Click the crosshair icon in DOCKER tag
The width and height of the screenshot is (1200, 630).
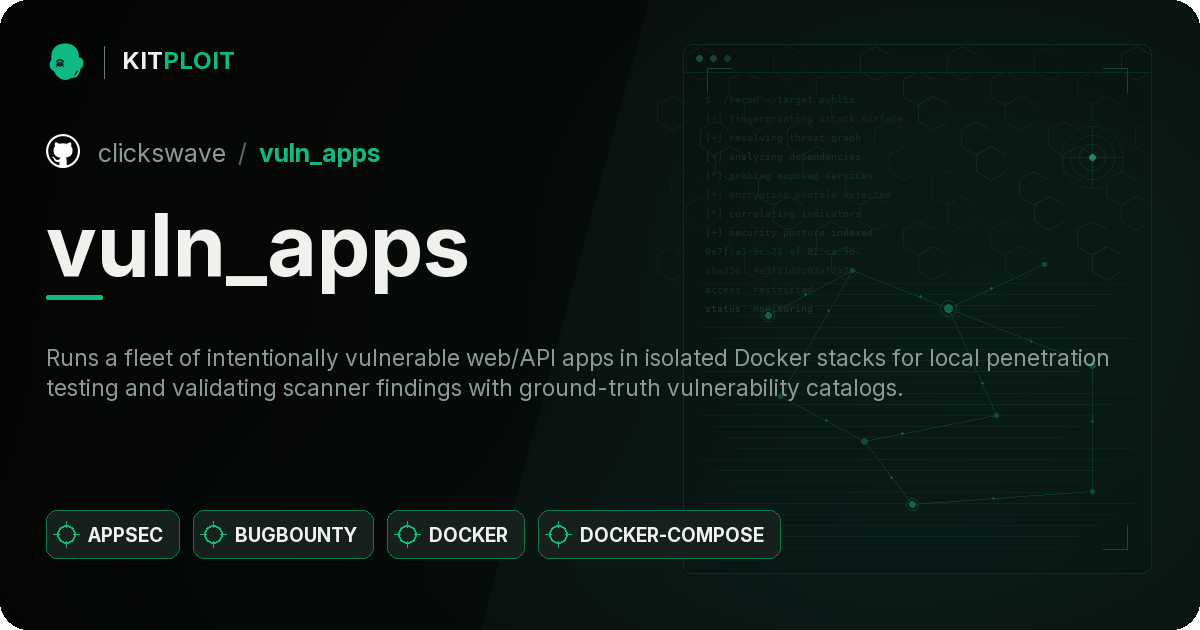(x=408, y=535)
